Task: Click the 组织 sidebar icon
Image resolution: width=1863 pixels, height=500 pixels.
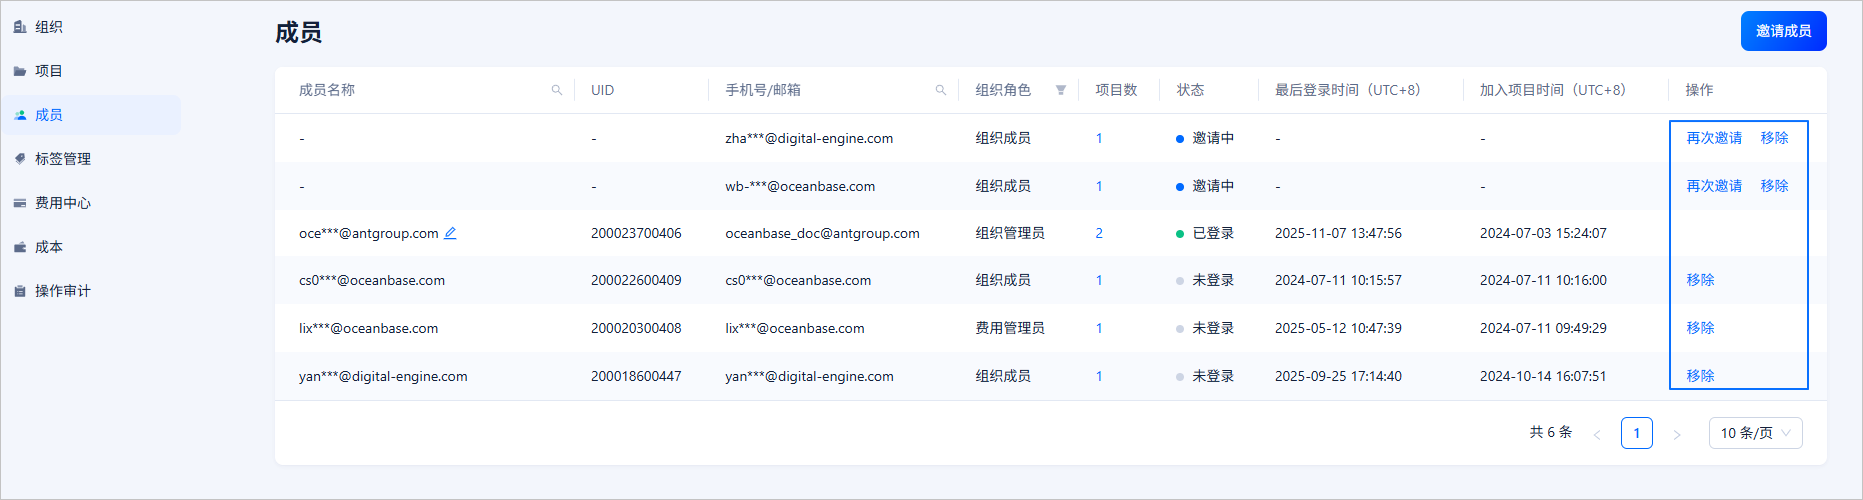Action: [x=20, y=27]
